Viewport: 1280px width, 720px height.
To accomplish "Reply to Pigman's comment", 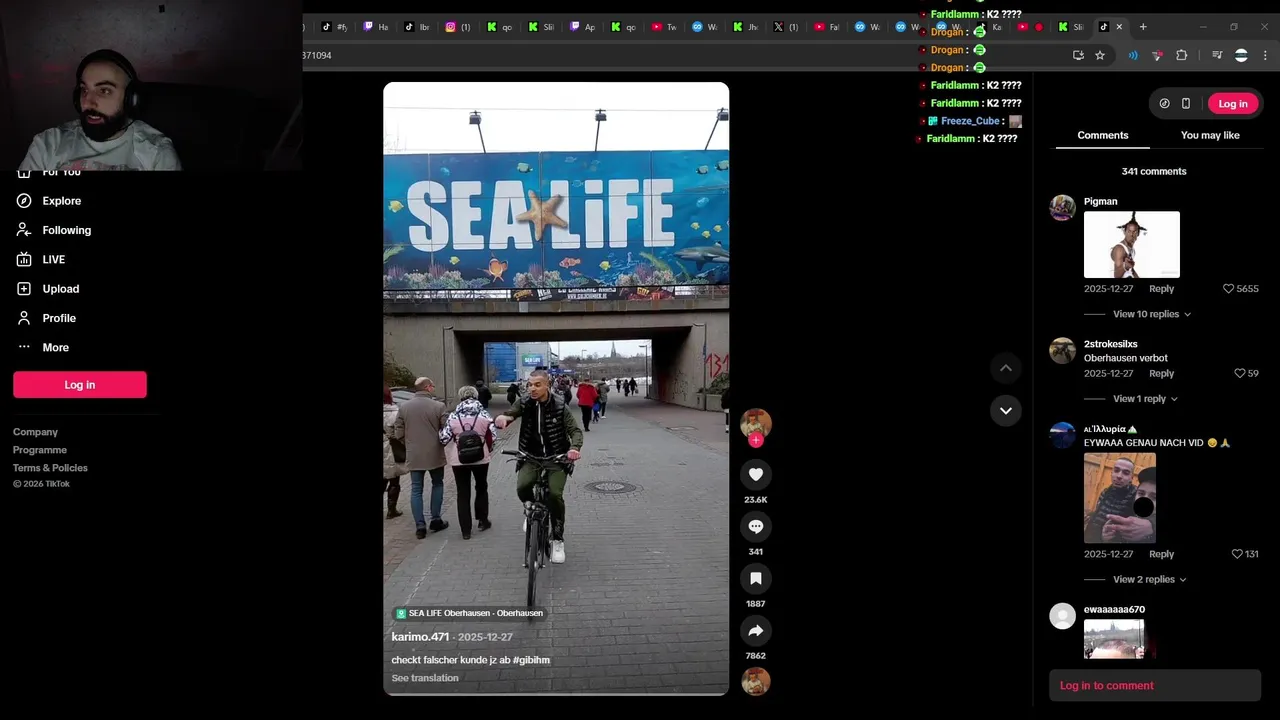I will point(1161,289).
